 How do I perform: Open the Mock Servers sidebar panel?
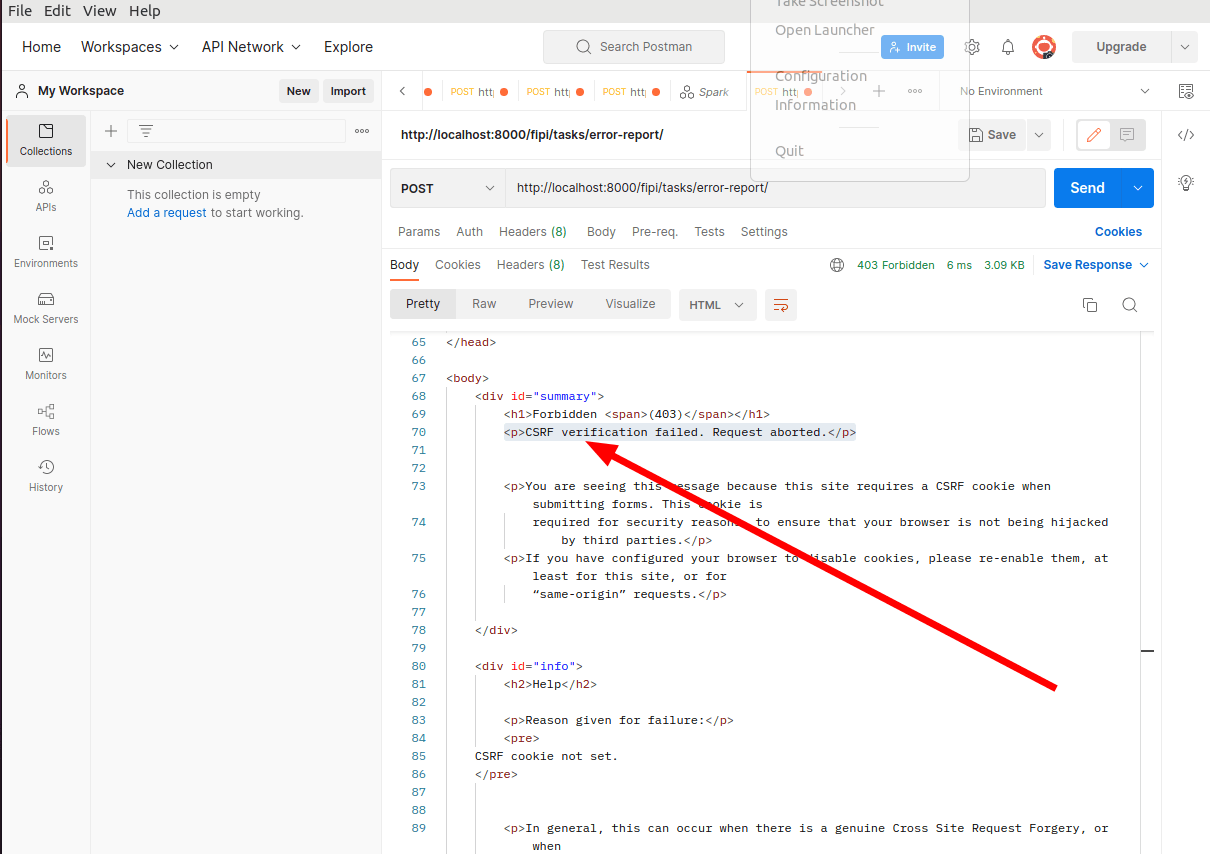46,308
